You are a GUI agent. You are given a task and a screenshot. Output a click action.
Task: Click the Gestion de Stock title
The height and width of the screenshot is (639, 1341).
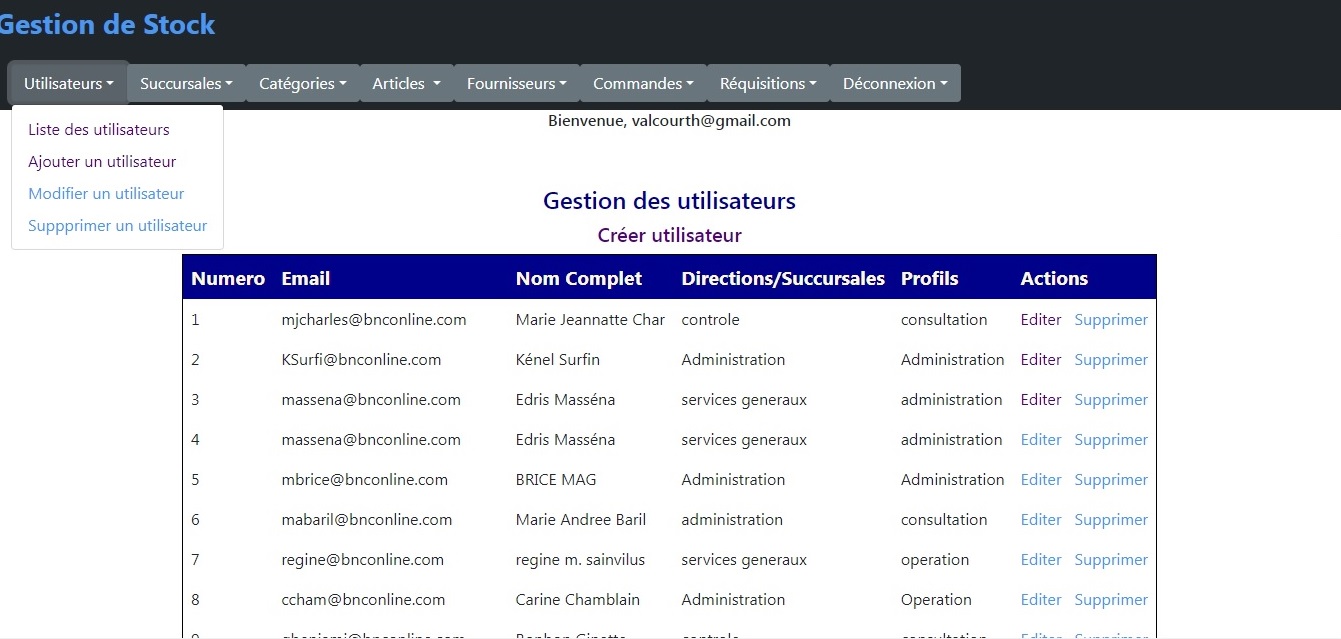(x=106, y=25)
